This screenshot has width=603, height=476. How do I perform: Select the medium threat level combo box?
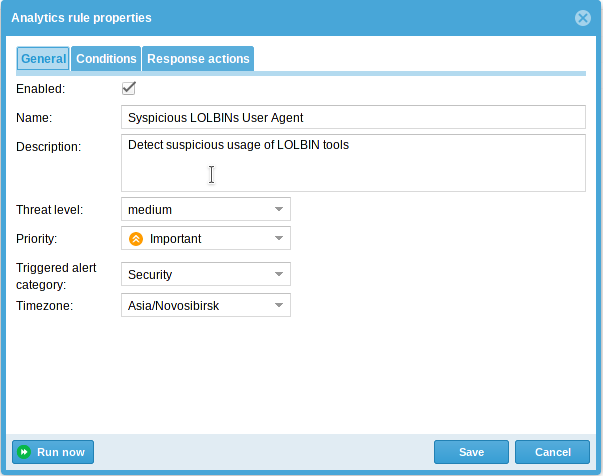coord(206,209)
